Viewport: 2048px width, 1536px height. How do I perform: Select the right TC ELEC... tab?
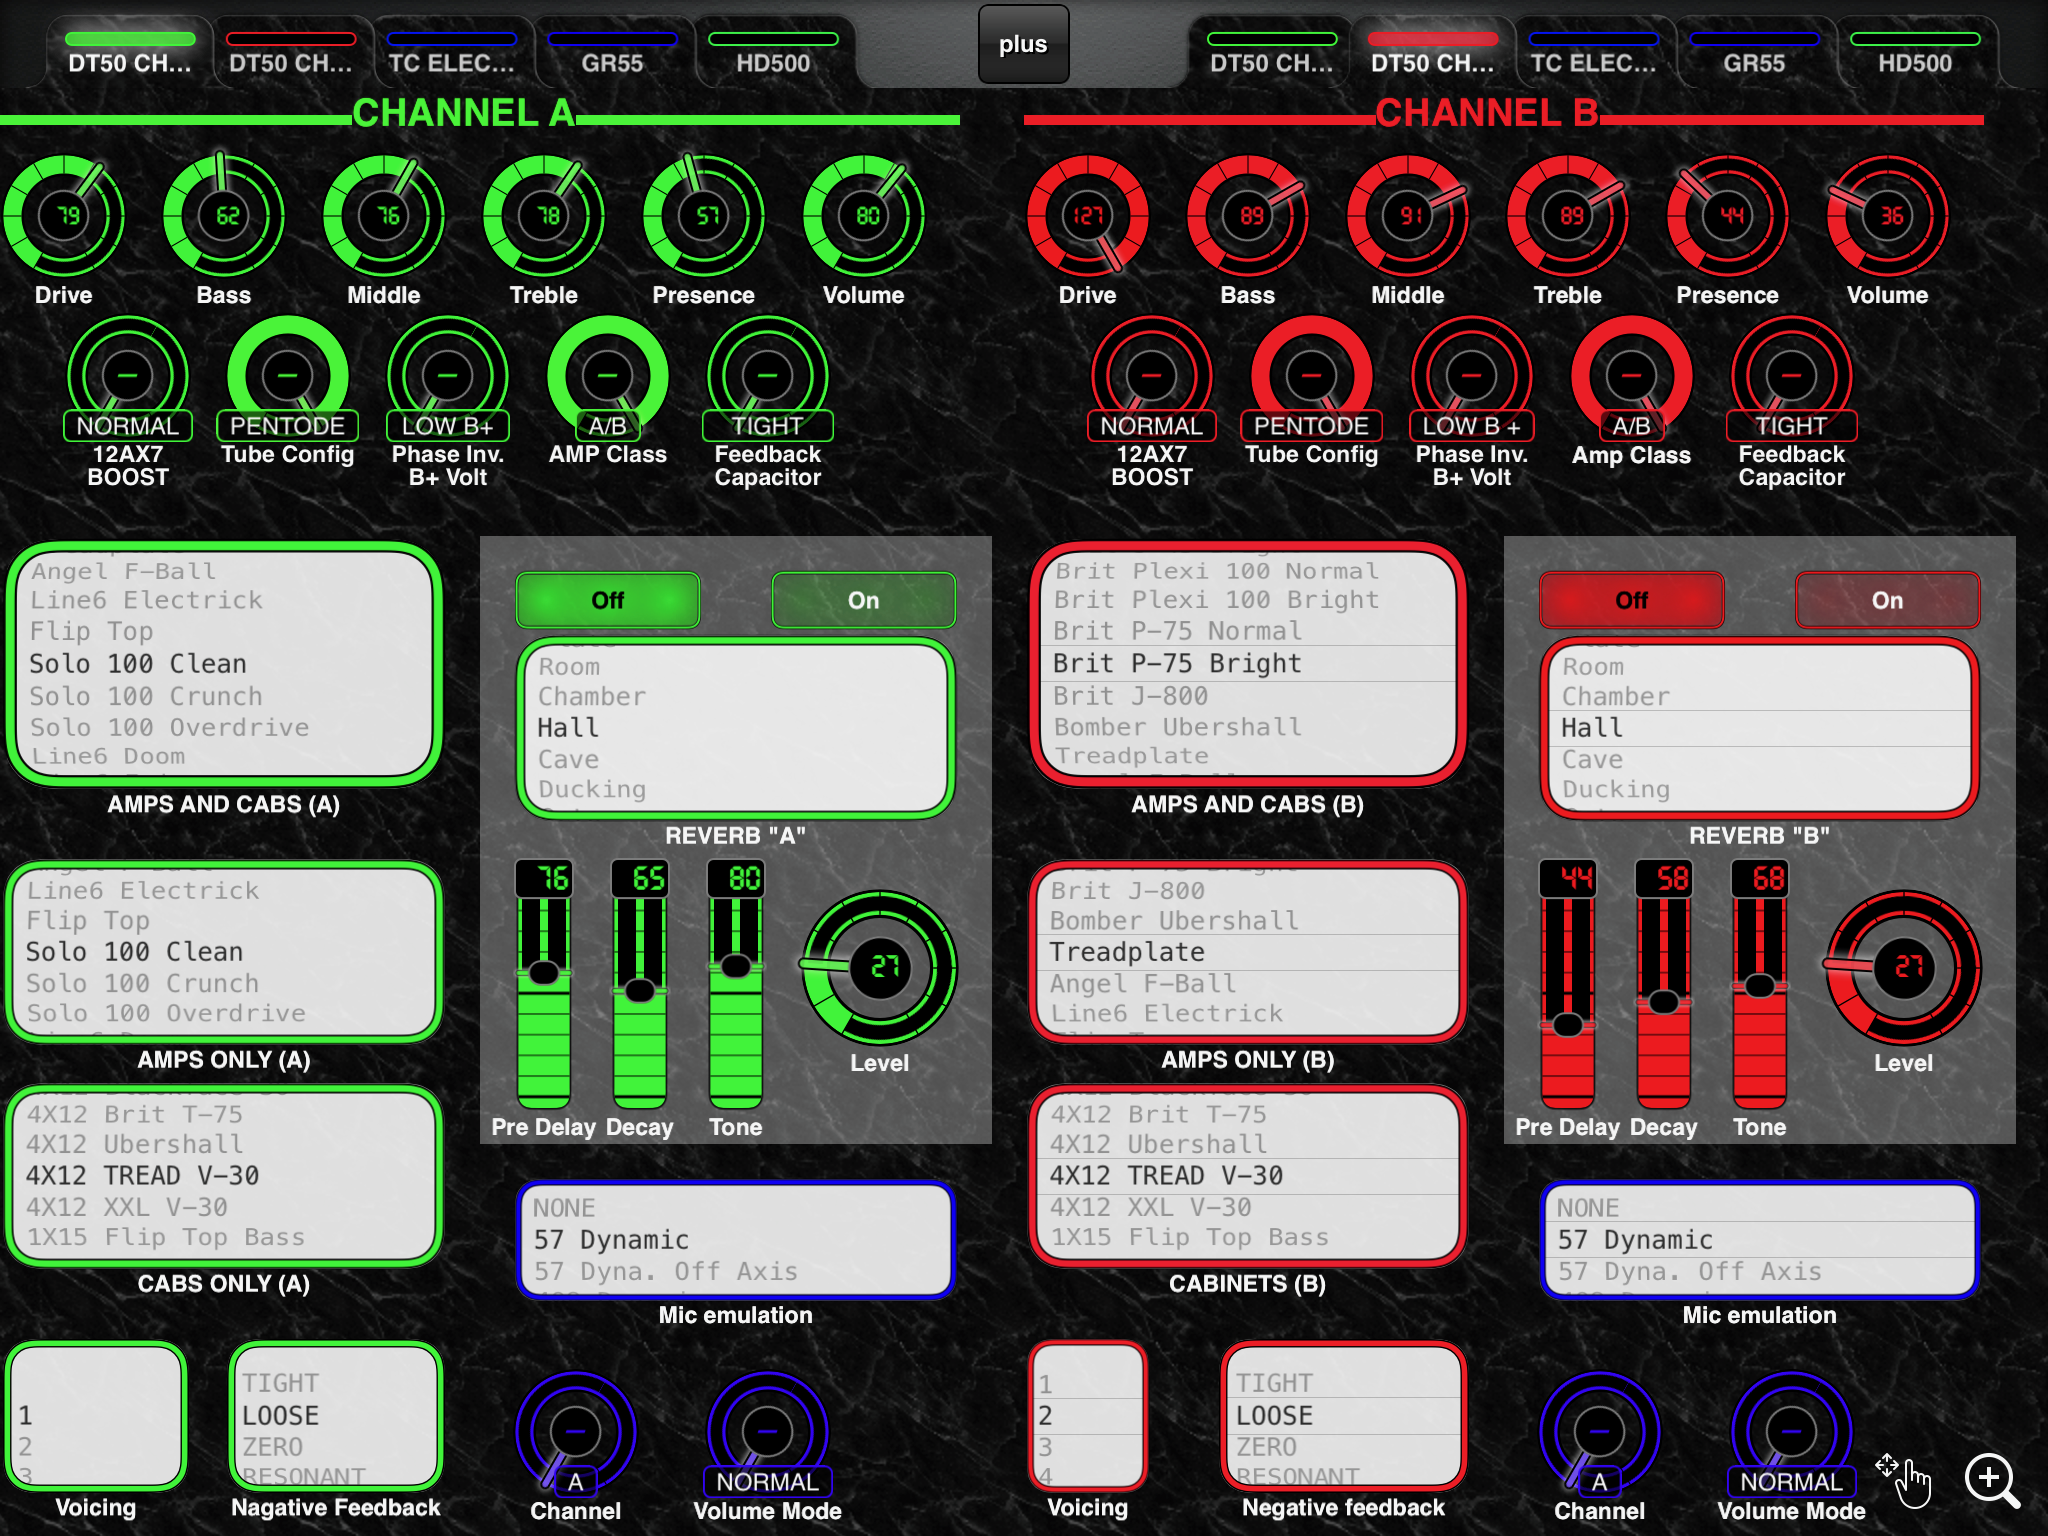pyautogui.click(x=1594, y=54)
